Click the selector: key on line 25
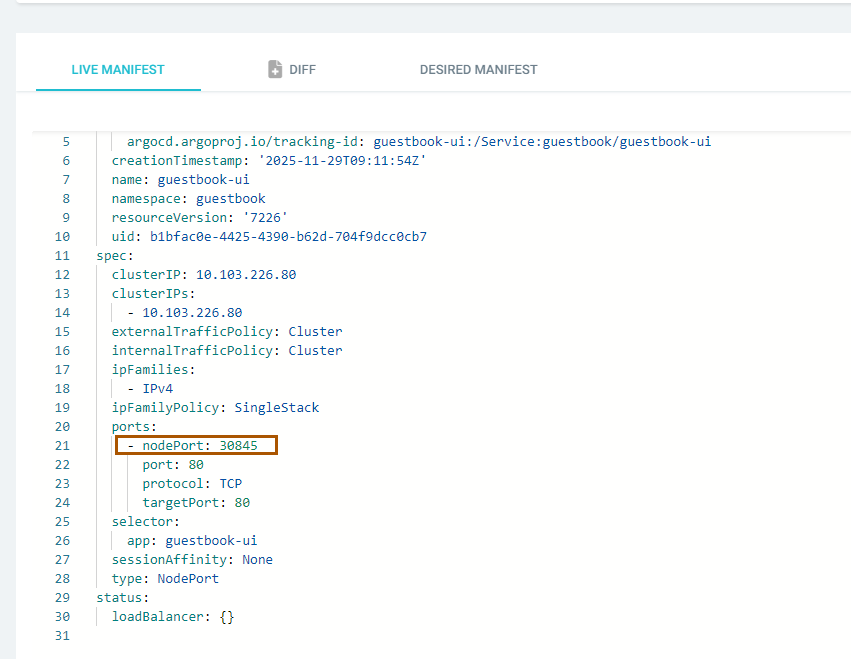Image resolution: width=851 pixels, height=659 pixels. tap(145, 522)
